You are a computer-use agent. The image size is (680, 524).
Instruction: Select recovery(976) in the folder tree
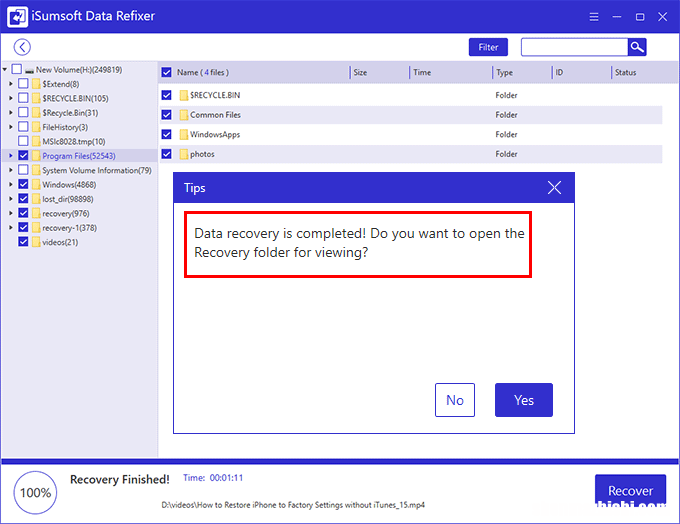point(65,213)
